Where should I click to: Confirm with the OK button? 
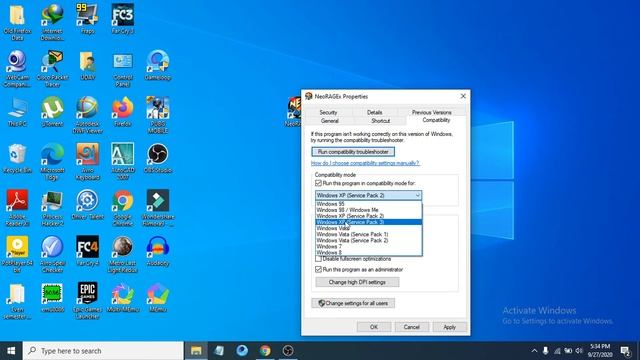374,327
